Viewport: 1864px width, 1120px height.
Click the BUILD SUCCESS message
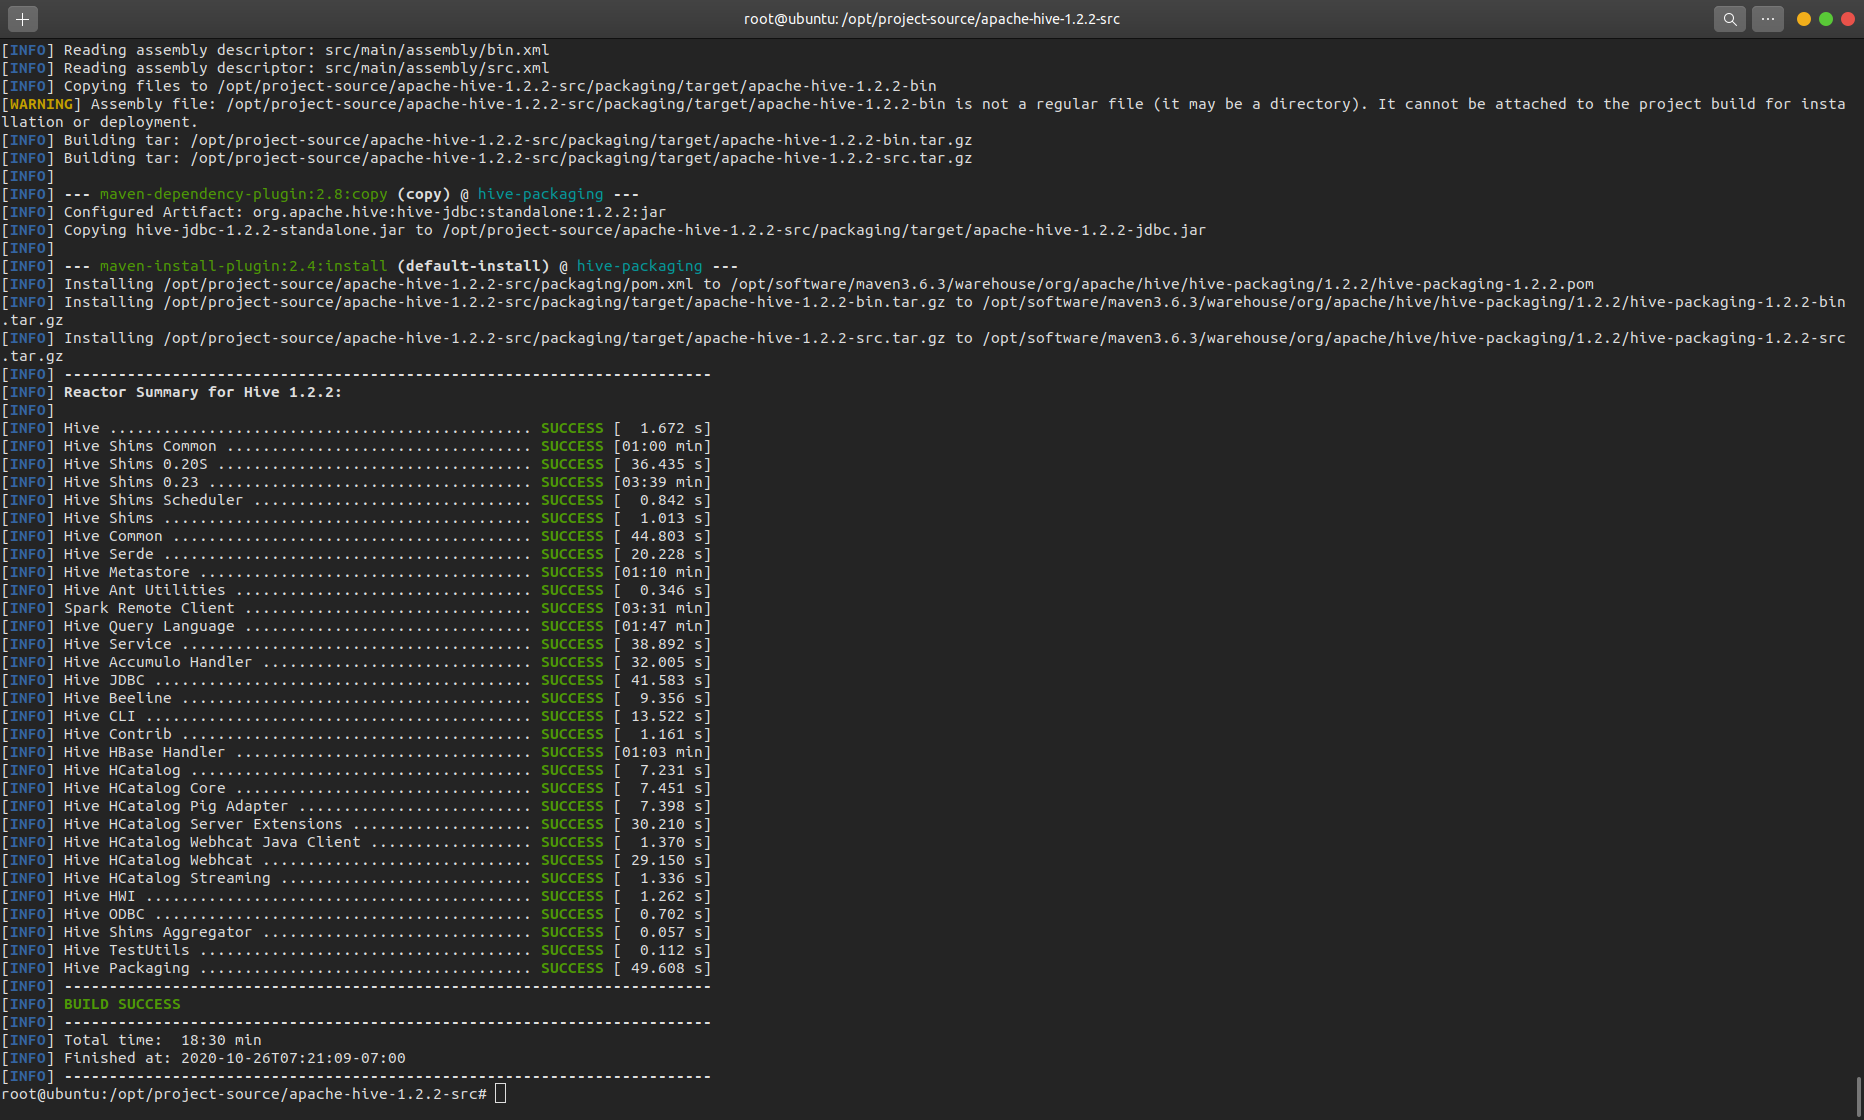122,1004
